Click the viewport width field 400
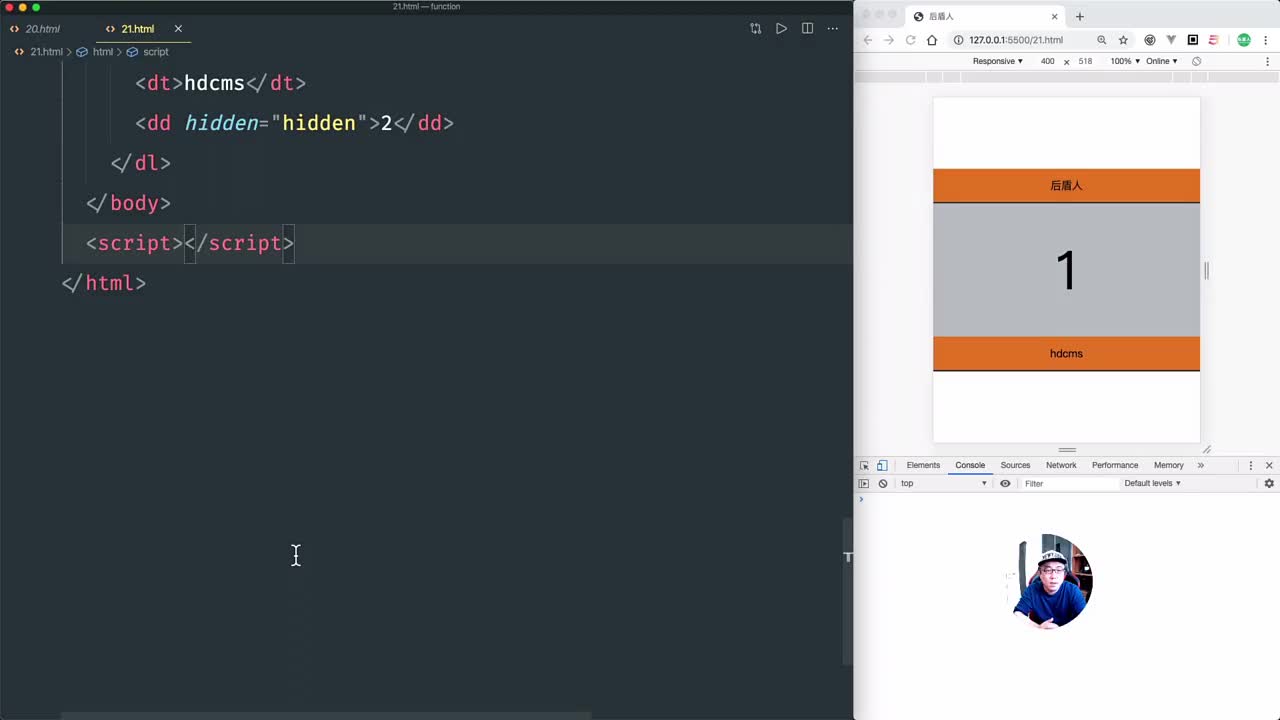This screenshot has height=720, width=1280. pyautogui.click(x=1047, y=61)
